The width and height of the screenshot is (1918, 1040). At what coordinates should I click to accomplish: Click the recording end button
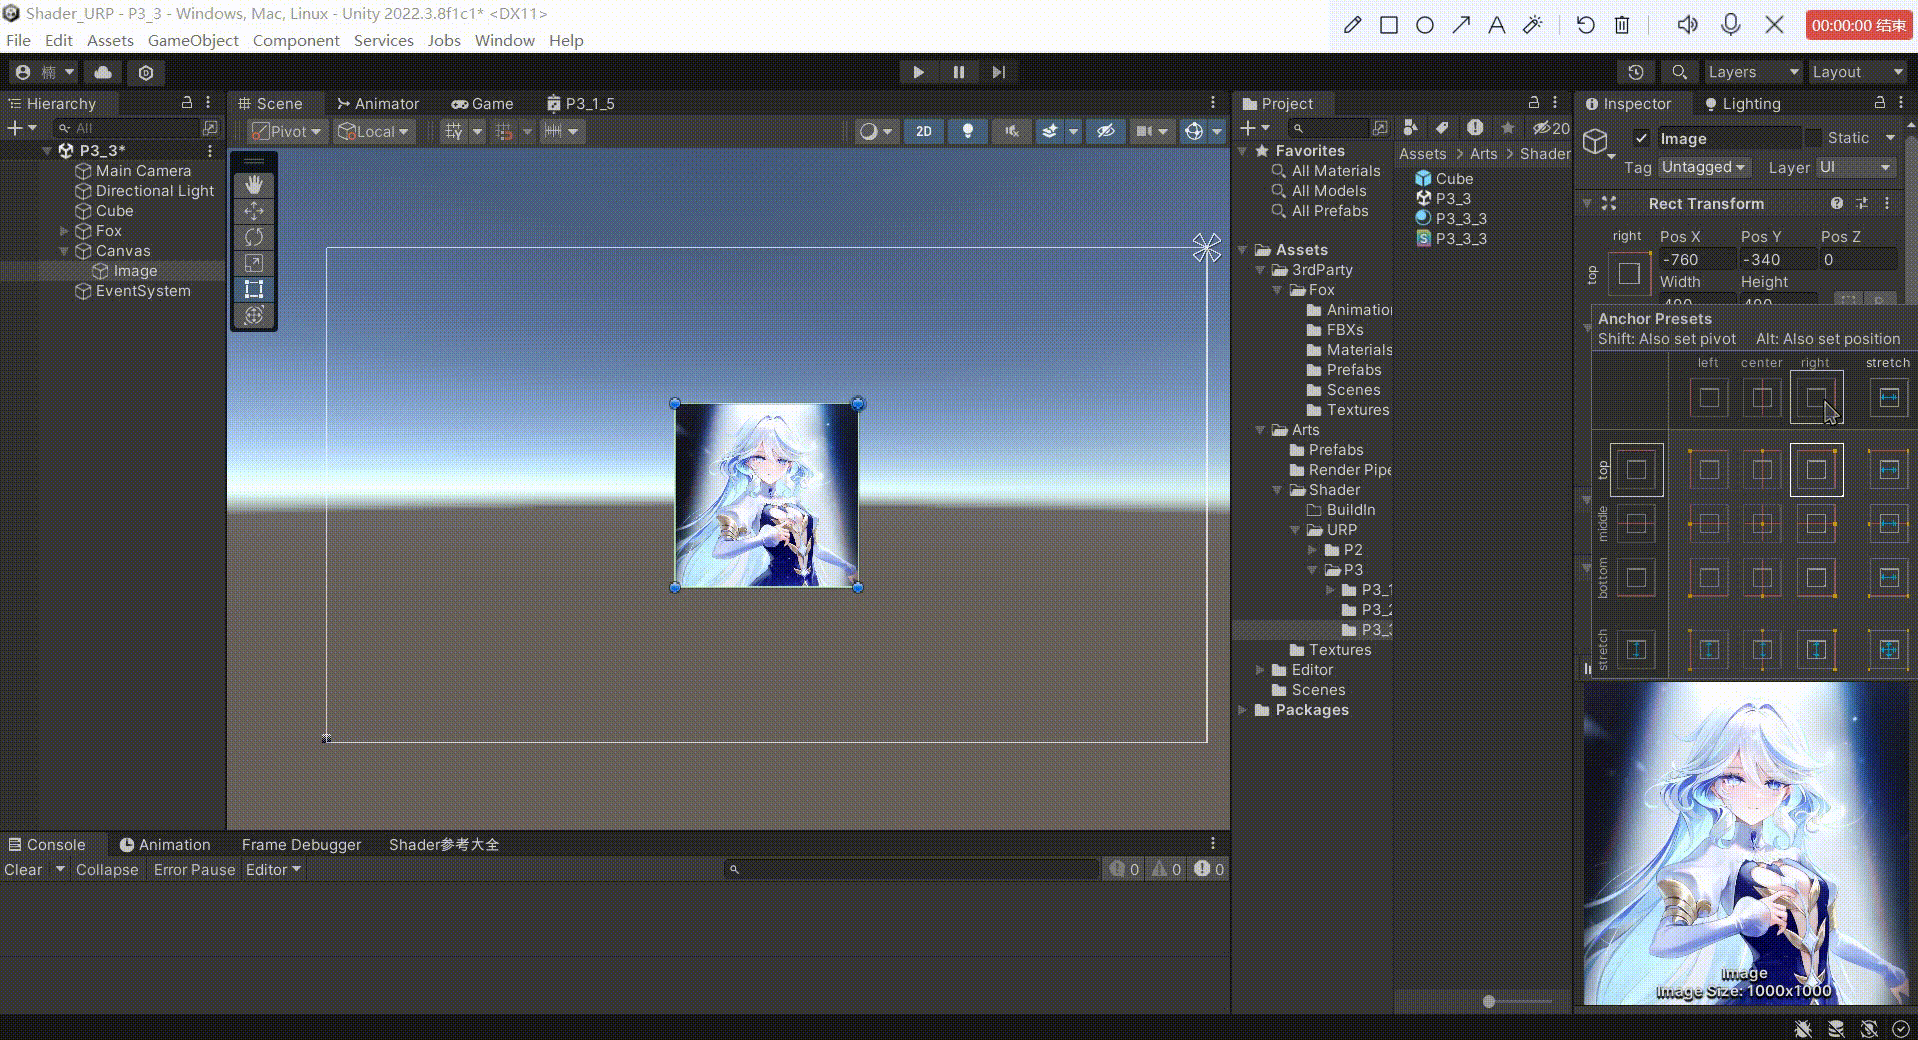1858,25
